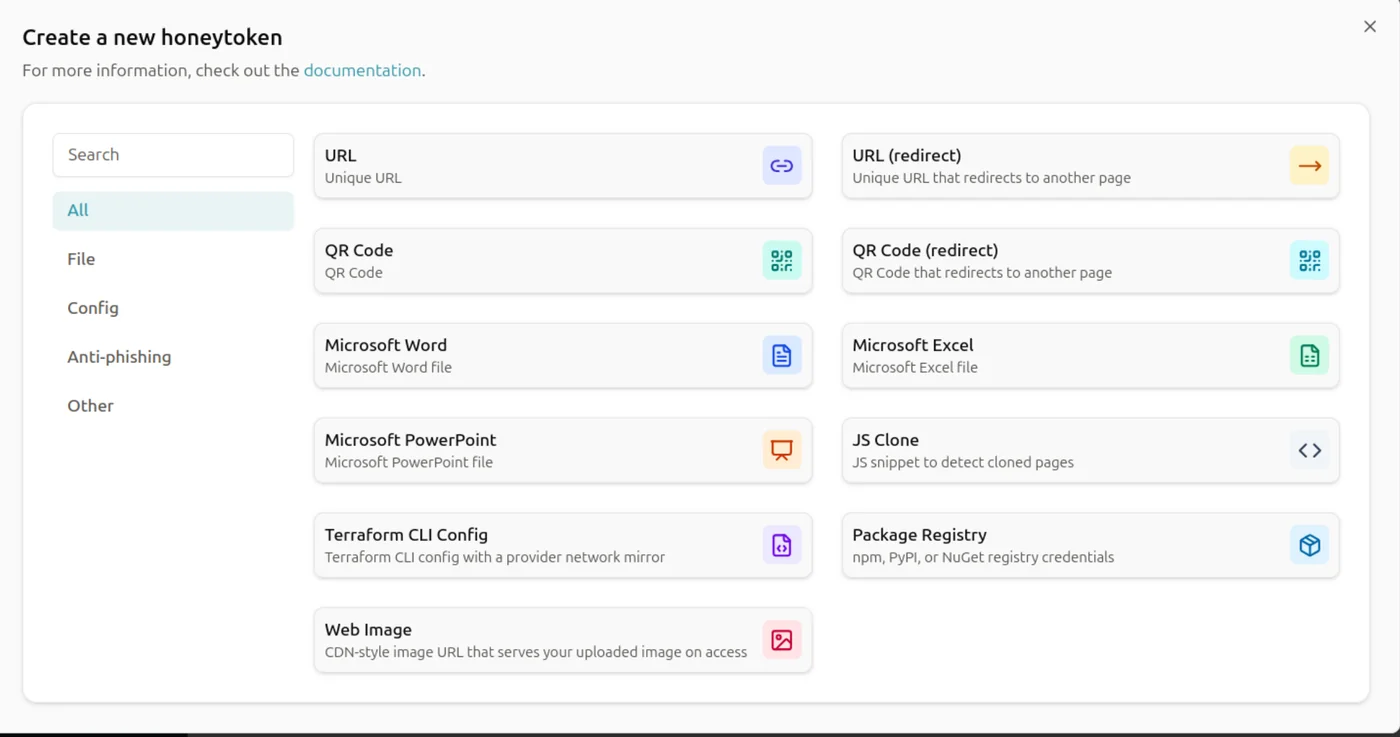
Task: Click the green spreadsheet icon for Microsoft Excel
Action: (x=1310, y=355)
